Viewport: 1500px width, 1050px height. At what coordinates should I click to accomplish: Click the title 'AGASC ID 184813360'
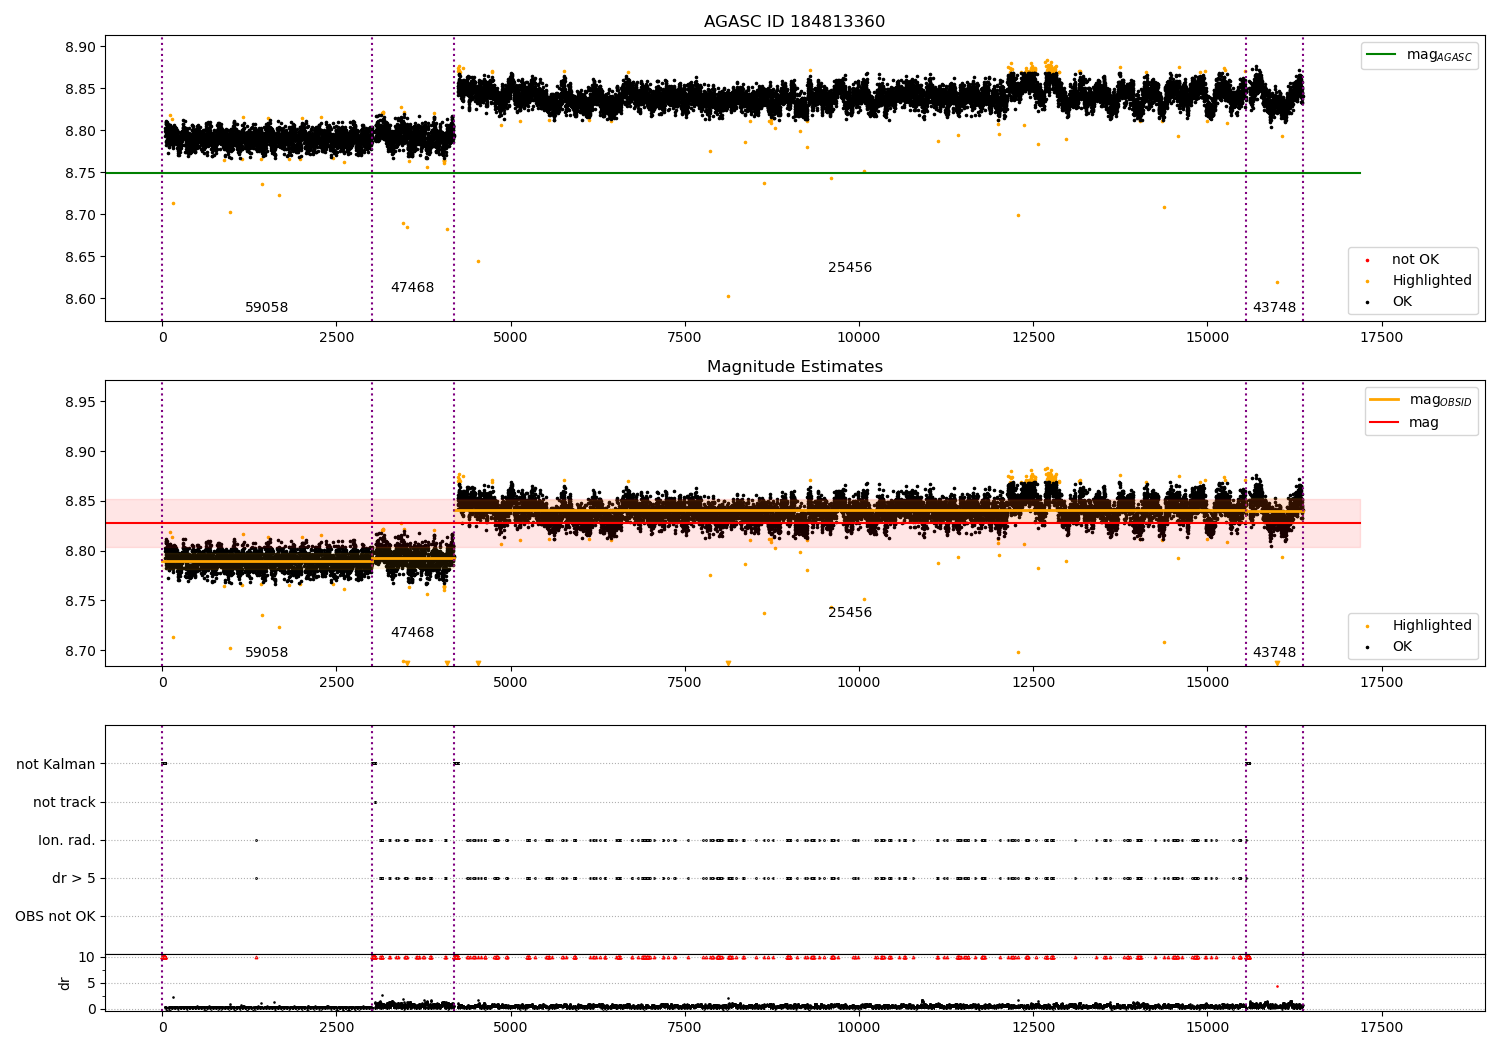(794, 22)
